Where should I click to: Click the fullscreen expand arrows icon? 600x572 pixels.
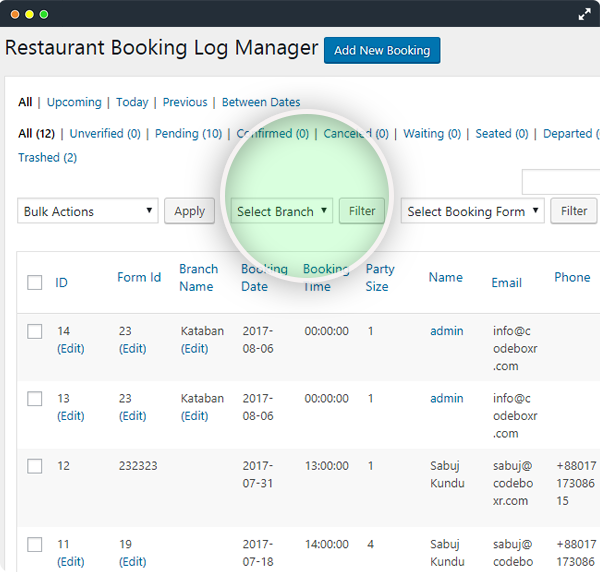click(x=584, y=15)
